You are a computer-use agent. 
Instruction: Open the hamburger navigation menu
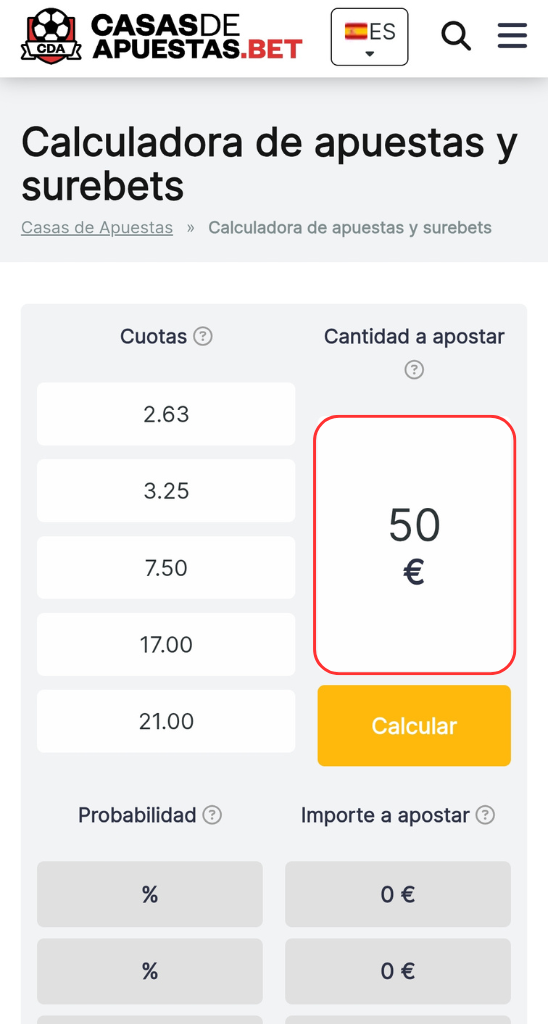[512, 36]
